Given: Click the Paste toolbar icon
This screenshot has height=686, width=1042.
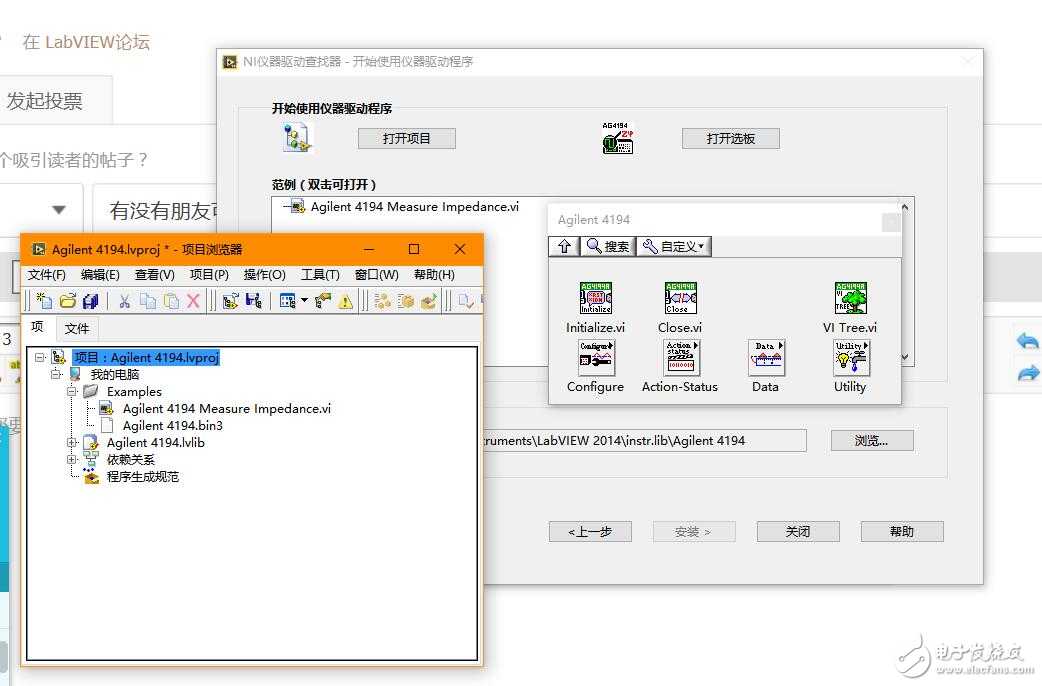Looking at the screenshot, I should pos(171,301).
